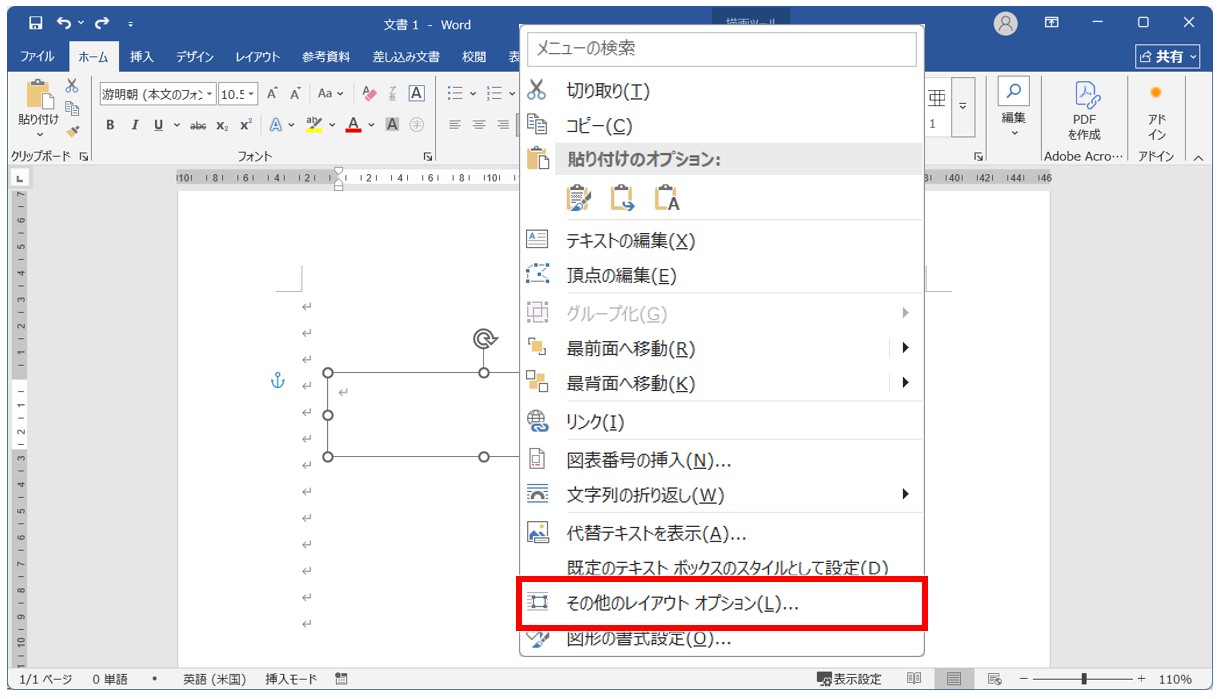Select the format painter brush
1225x699 pixels.
pos(72,131)
